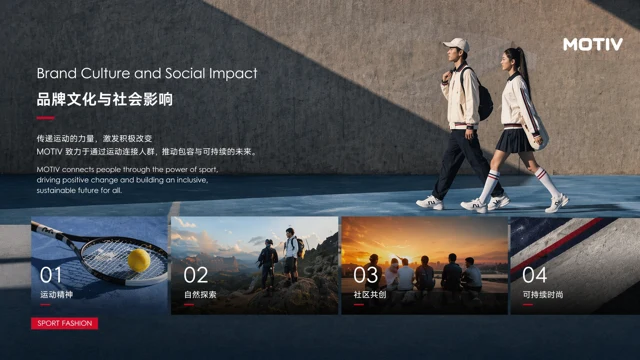Screen dimensions: 640x360
Task: Click the label 自然探索
Action: [200, 294]
